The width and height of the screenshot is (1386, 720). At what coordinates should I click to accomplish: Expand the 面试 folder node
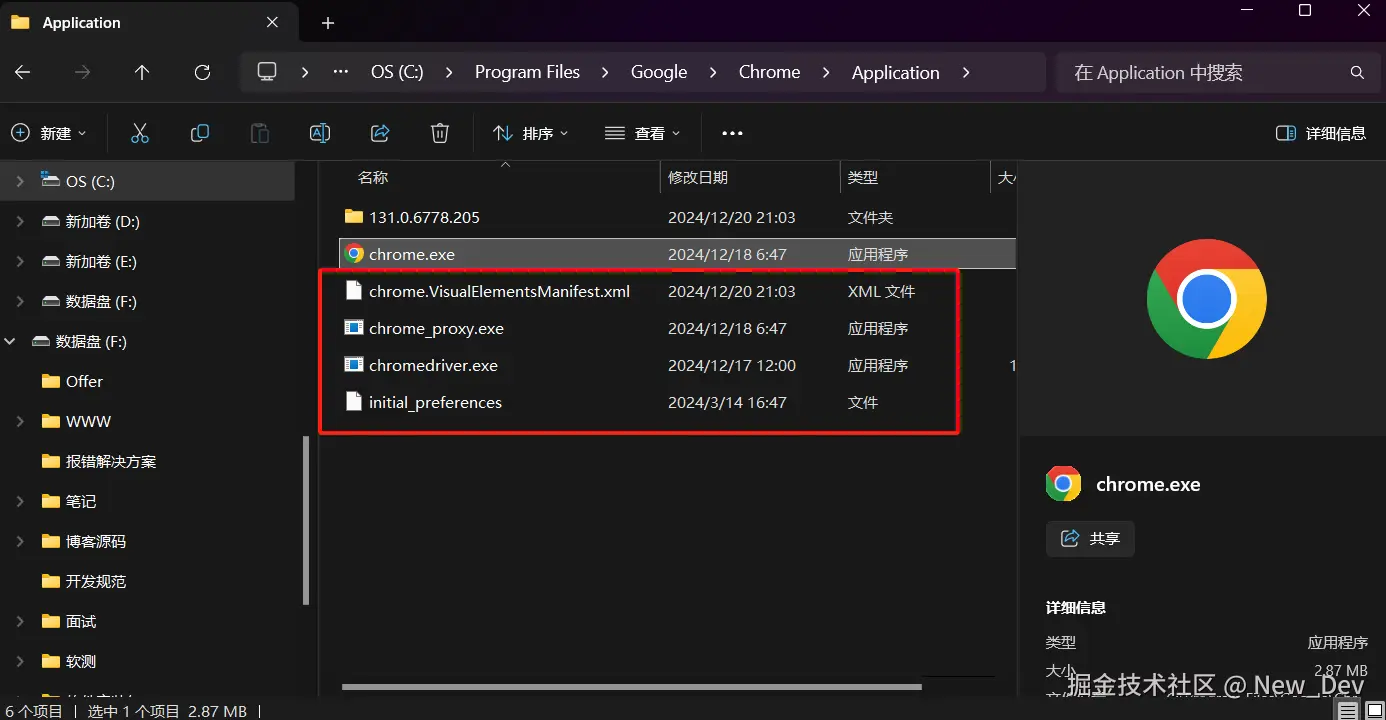[20, 621]
